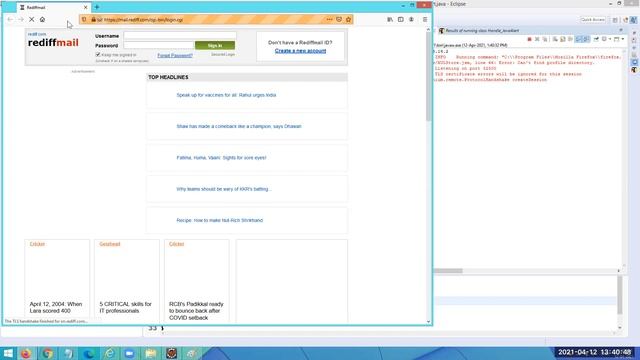
Task: Click the Firefox address bar URL
Action: (144, 20)
